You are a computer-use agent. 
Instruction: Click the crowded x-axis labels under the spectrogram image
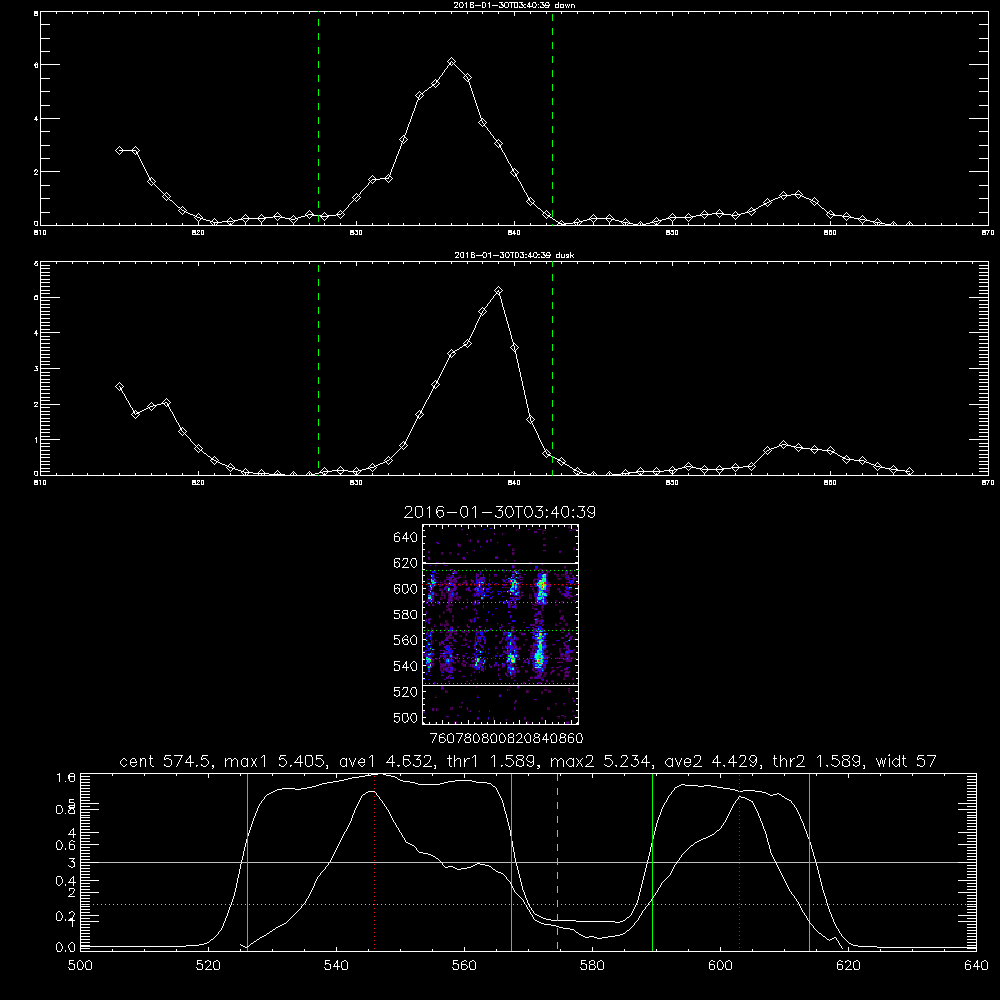(507, 739)
